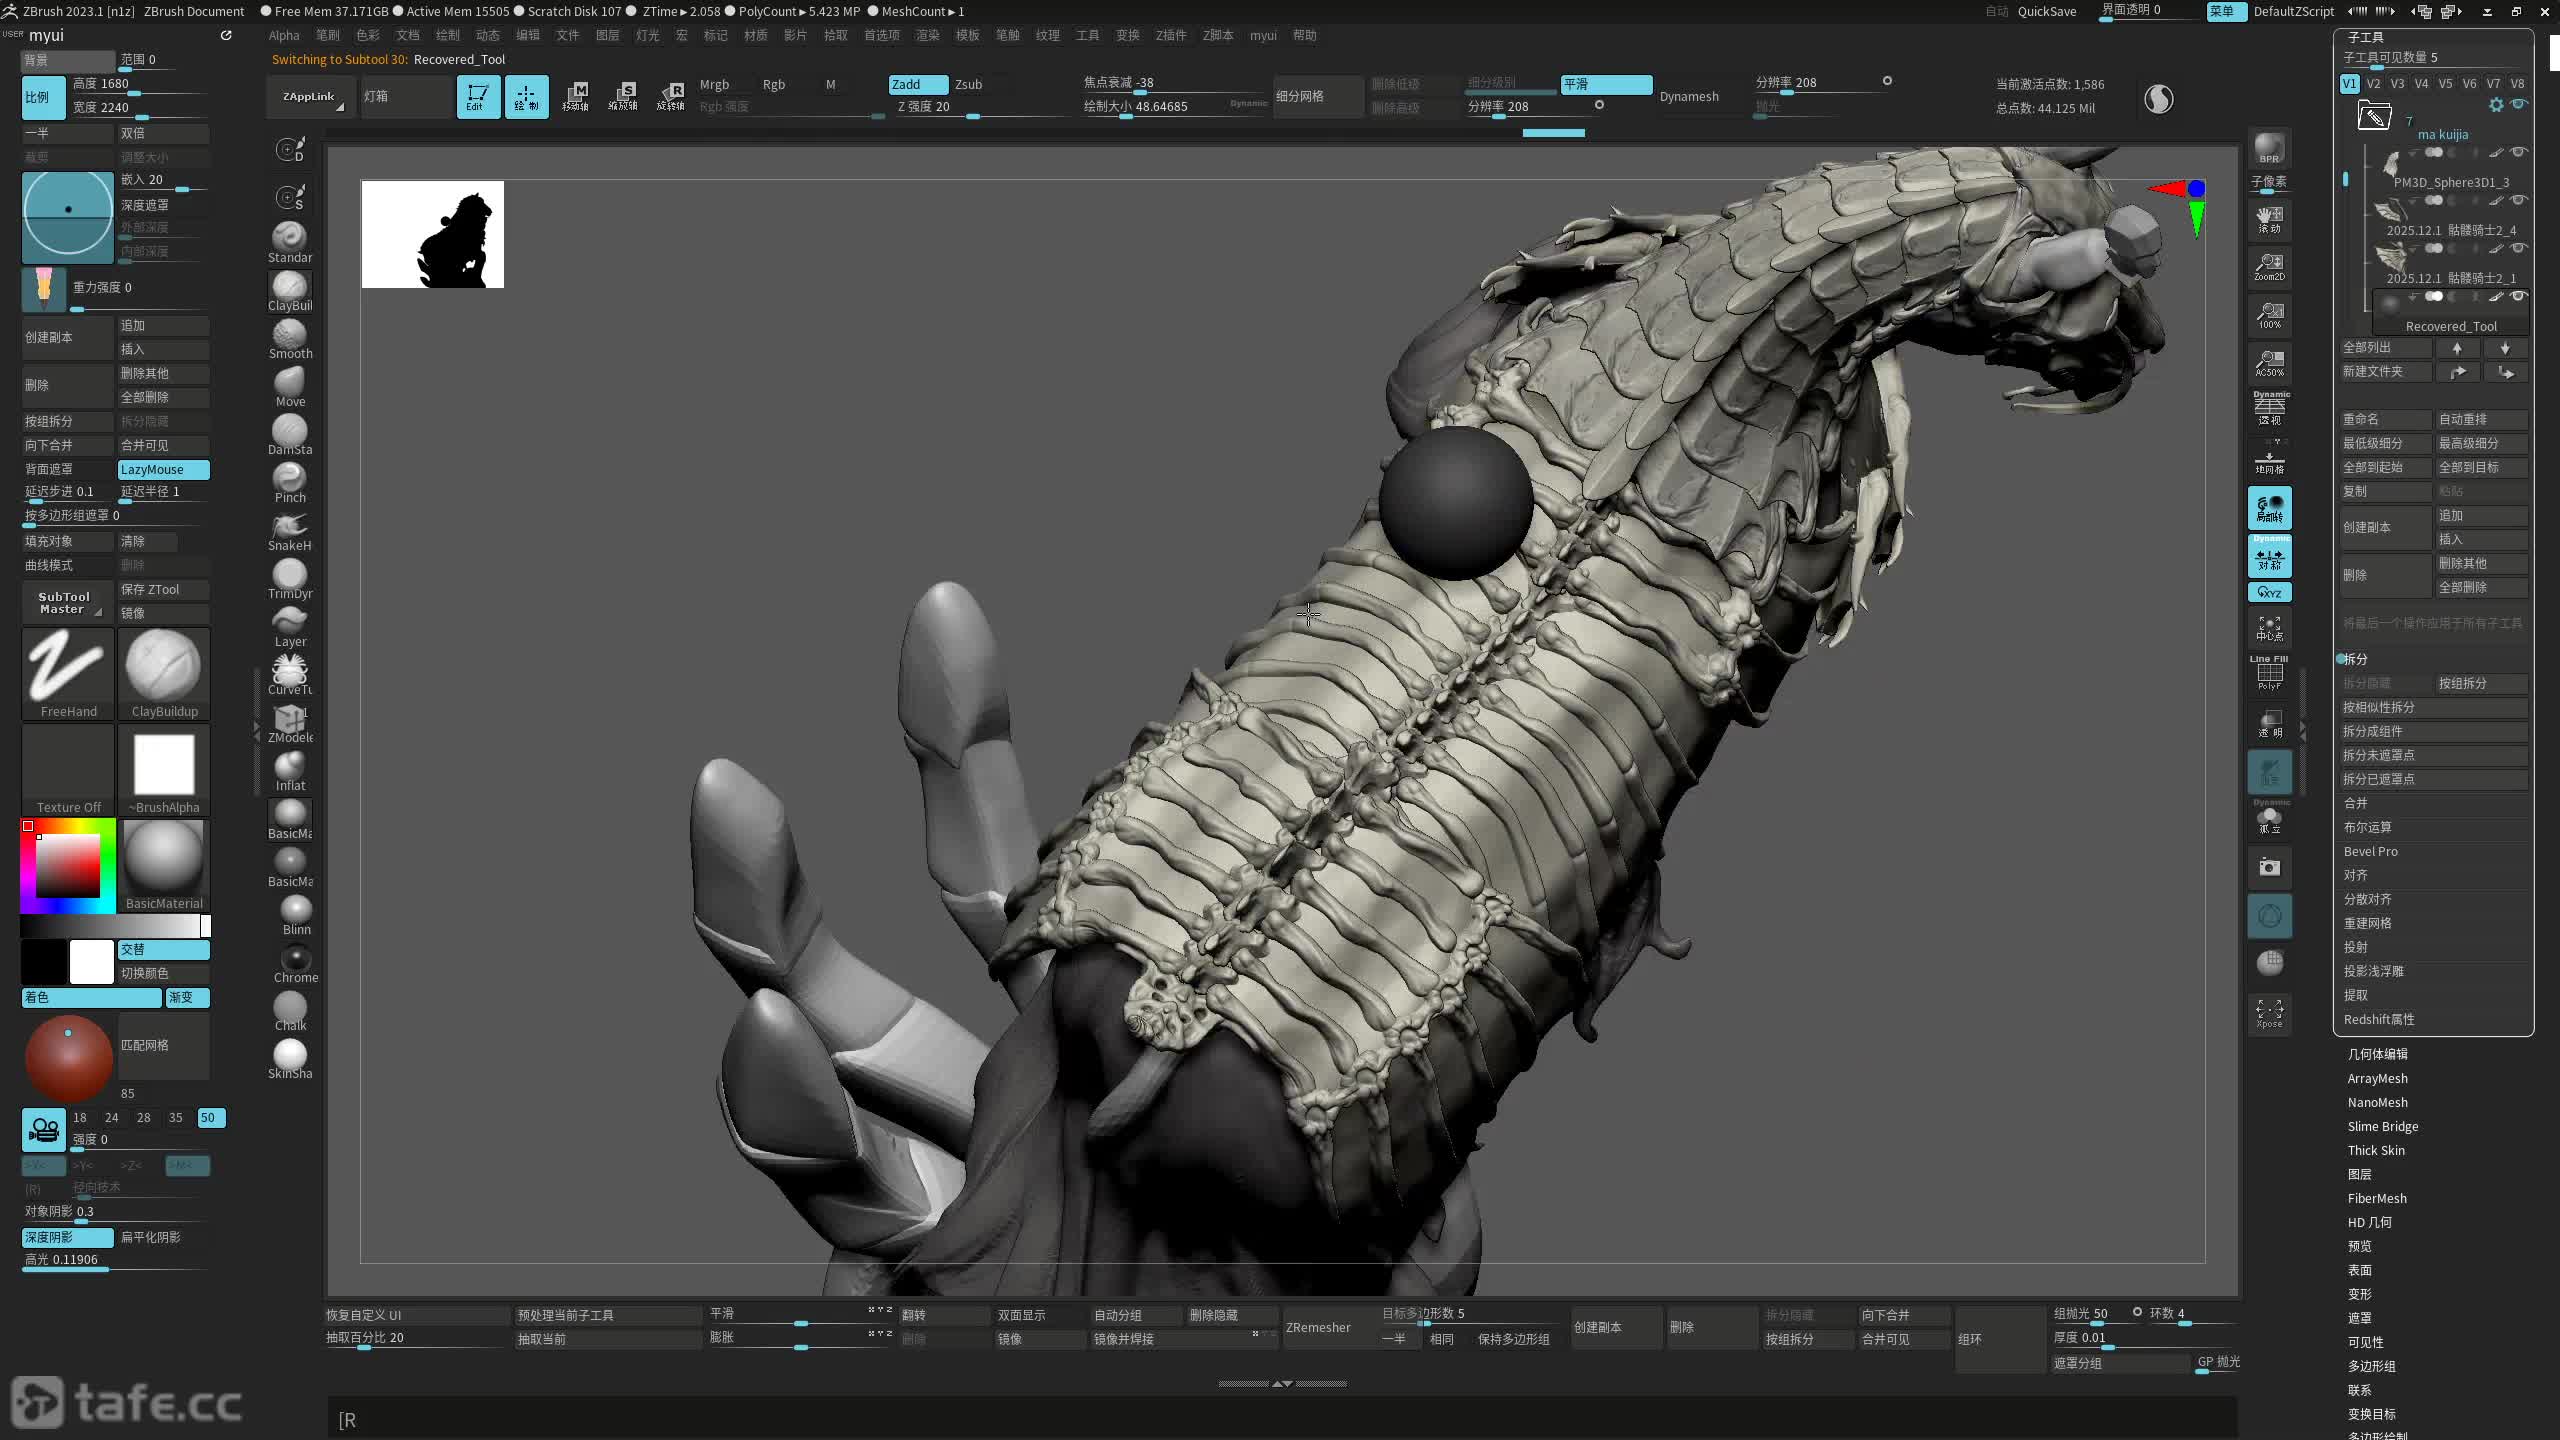2560x1440 pixels.
Task: Activate the Edit mode button
Action: click(478, 97)
